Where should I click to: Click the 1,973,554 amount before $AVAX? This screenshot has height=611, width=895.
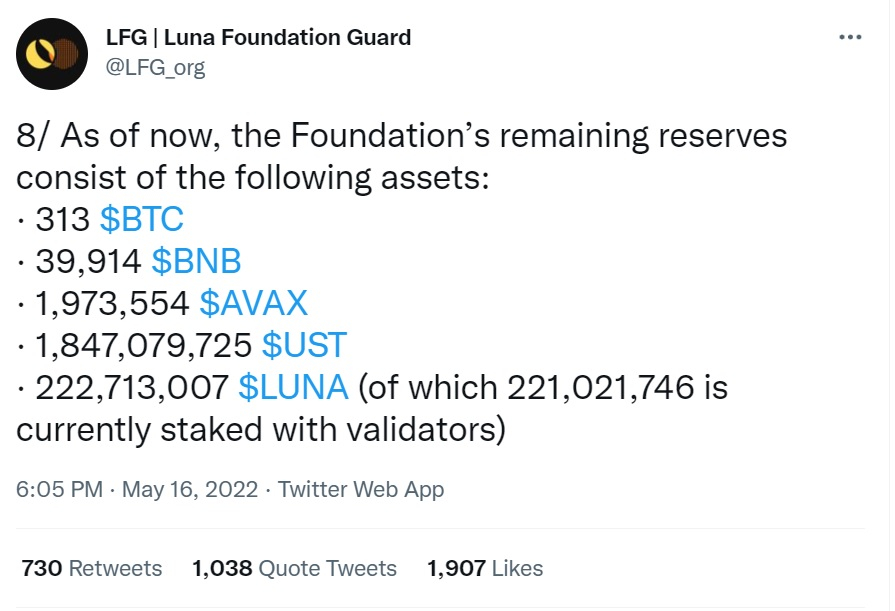[x=112, y=303]
